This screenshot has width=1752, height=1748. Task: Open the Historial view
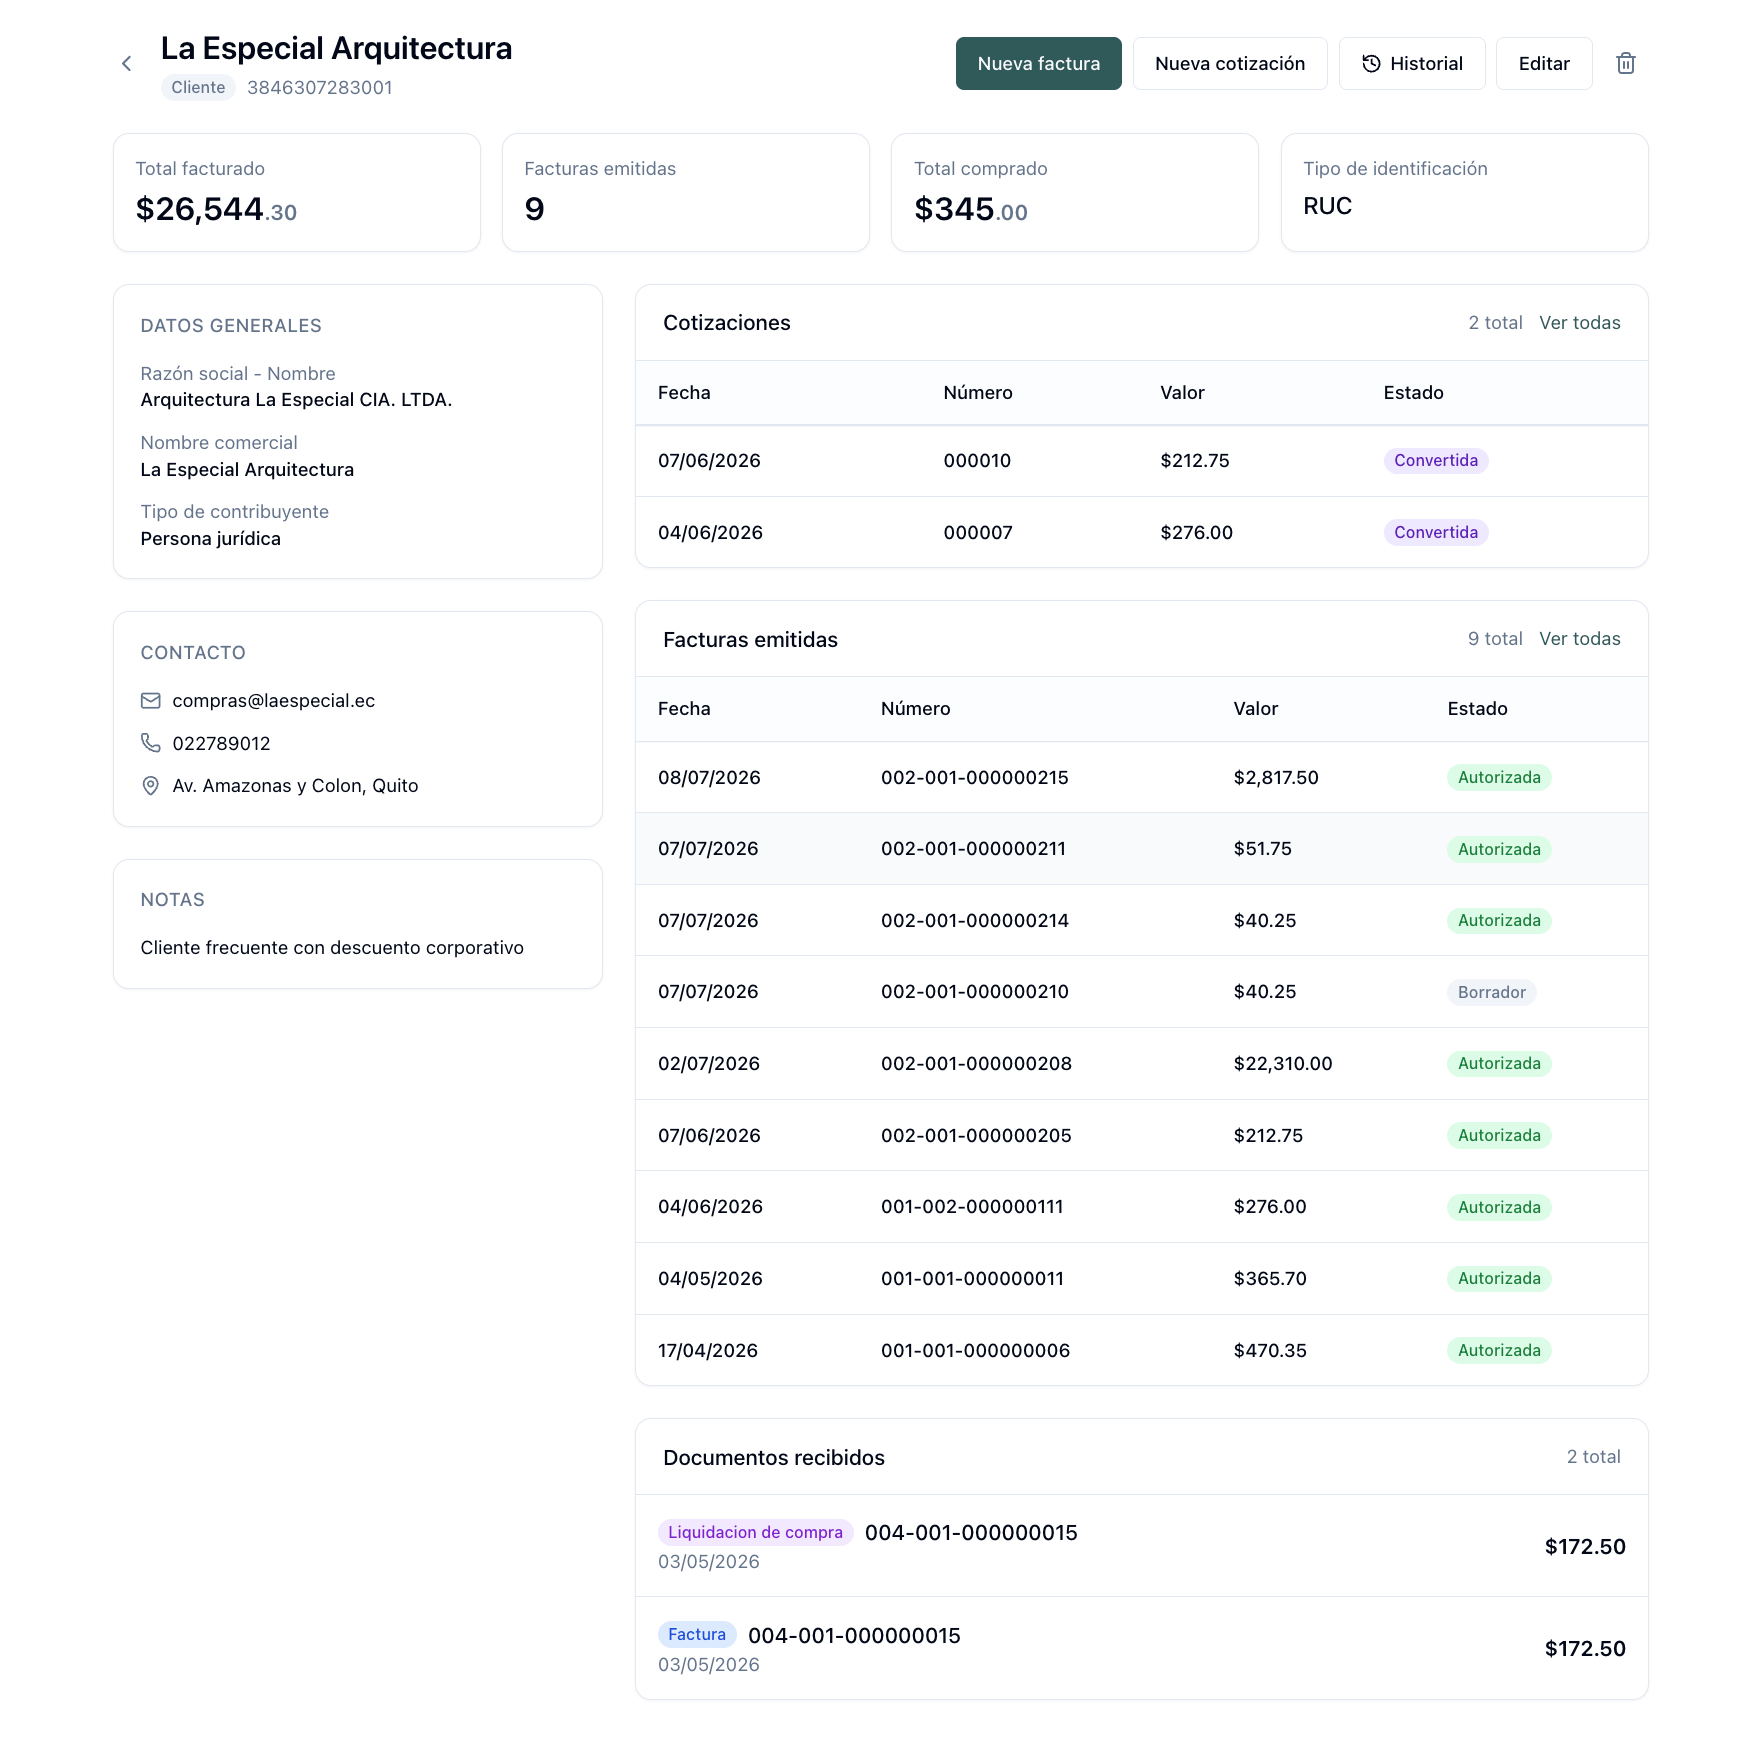click(x=1412, y=64)
